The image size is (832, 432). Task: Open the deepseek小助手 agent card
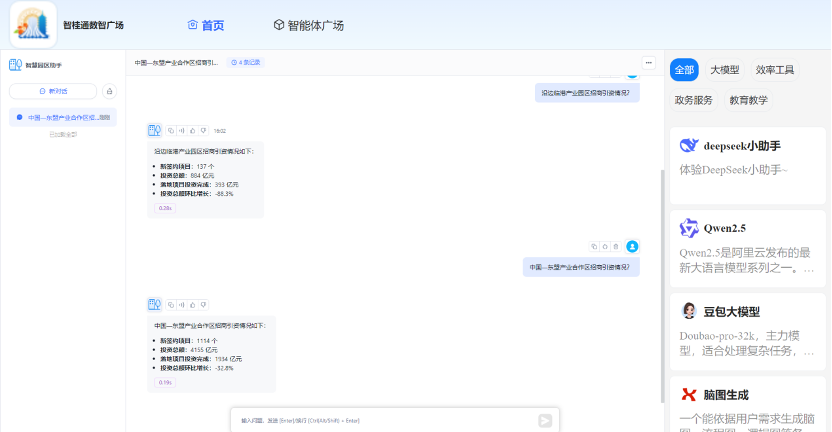[x=750, y=157]
